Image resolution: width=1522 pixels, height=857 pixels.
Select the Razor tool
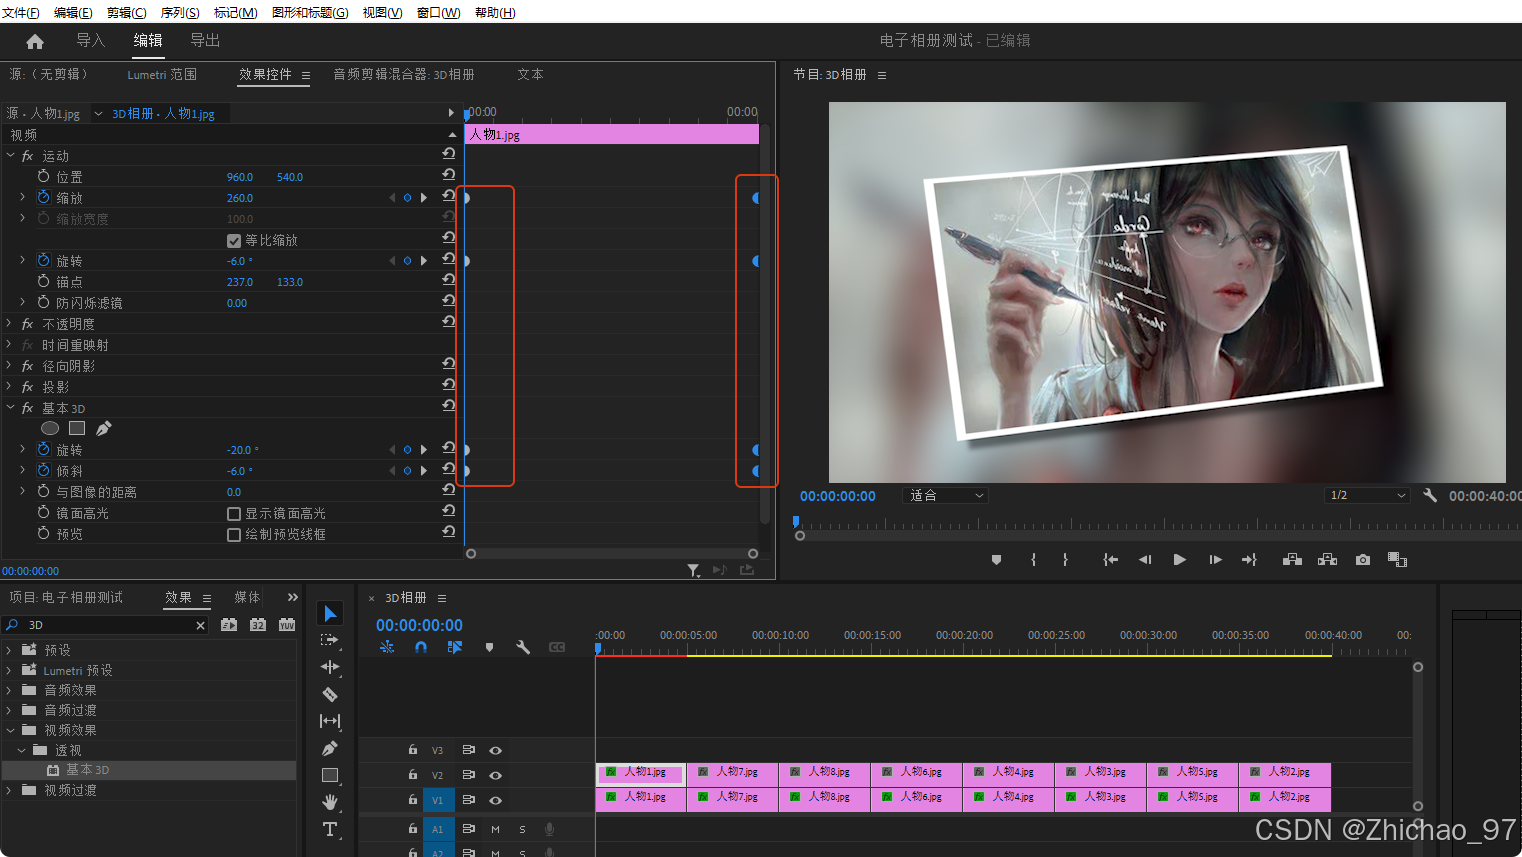pyautogui.click(x=330, y=694)
